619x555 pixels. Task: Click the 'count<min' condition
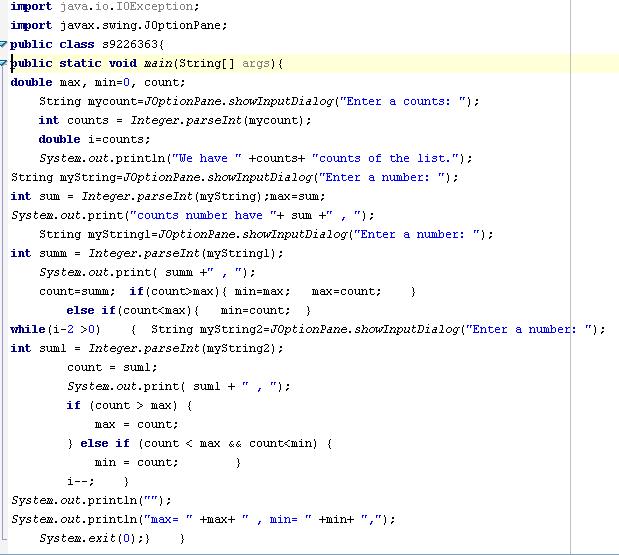(x=283, y=443)
